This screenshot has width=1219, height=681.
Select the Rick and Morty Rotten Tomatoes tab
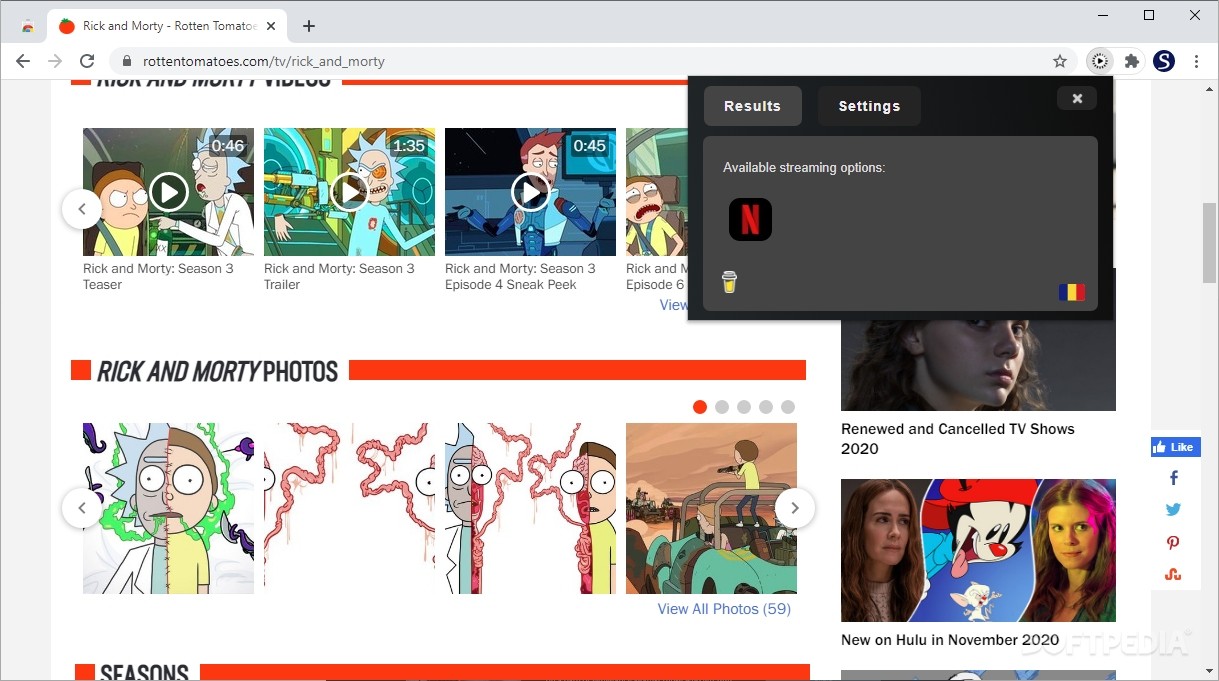point(169,26)
